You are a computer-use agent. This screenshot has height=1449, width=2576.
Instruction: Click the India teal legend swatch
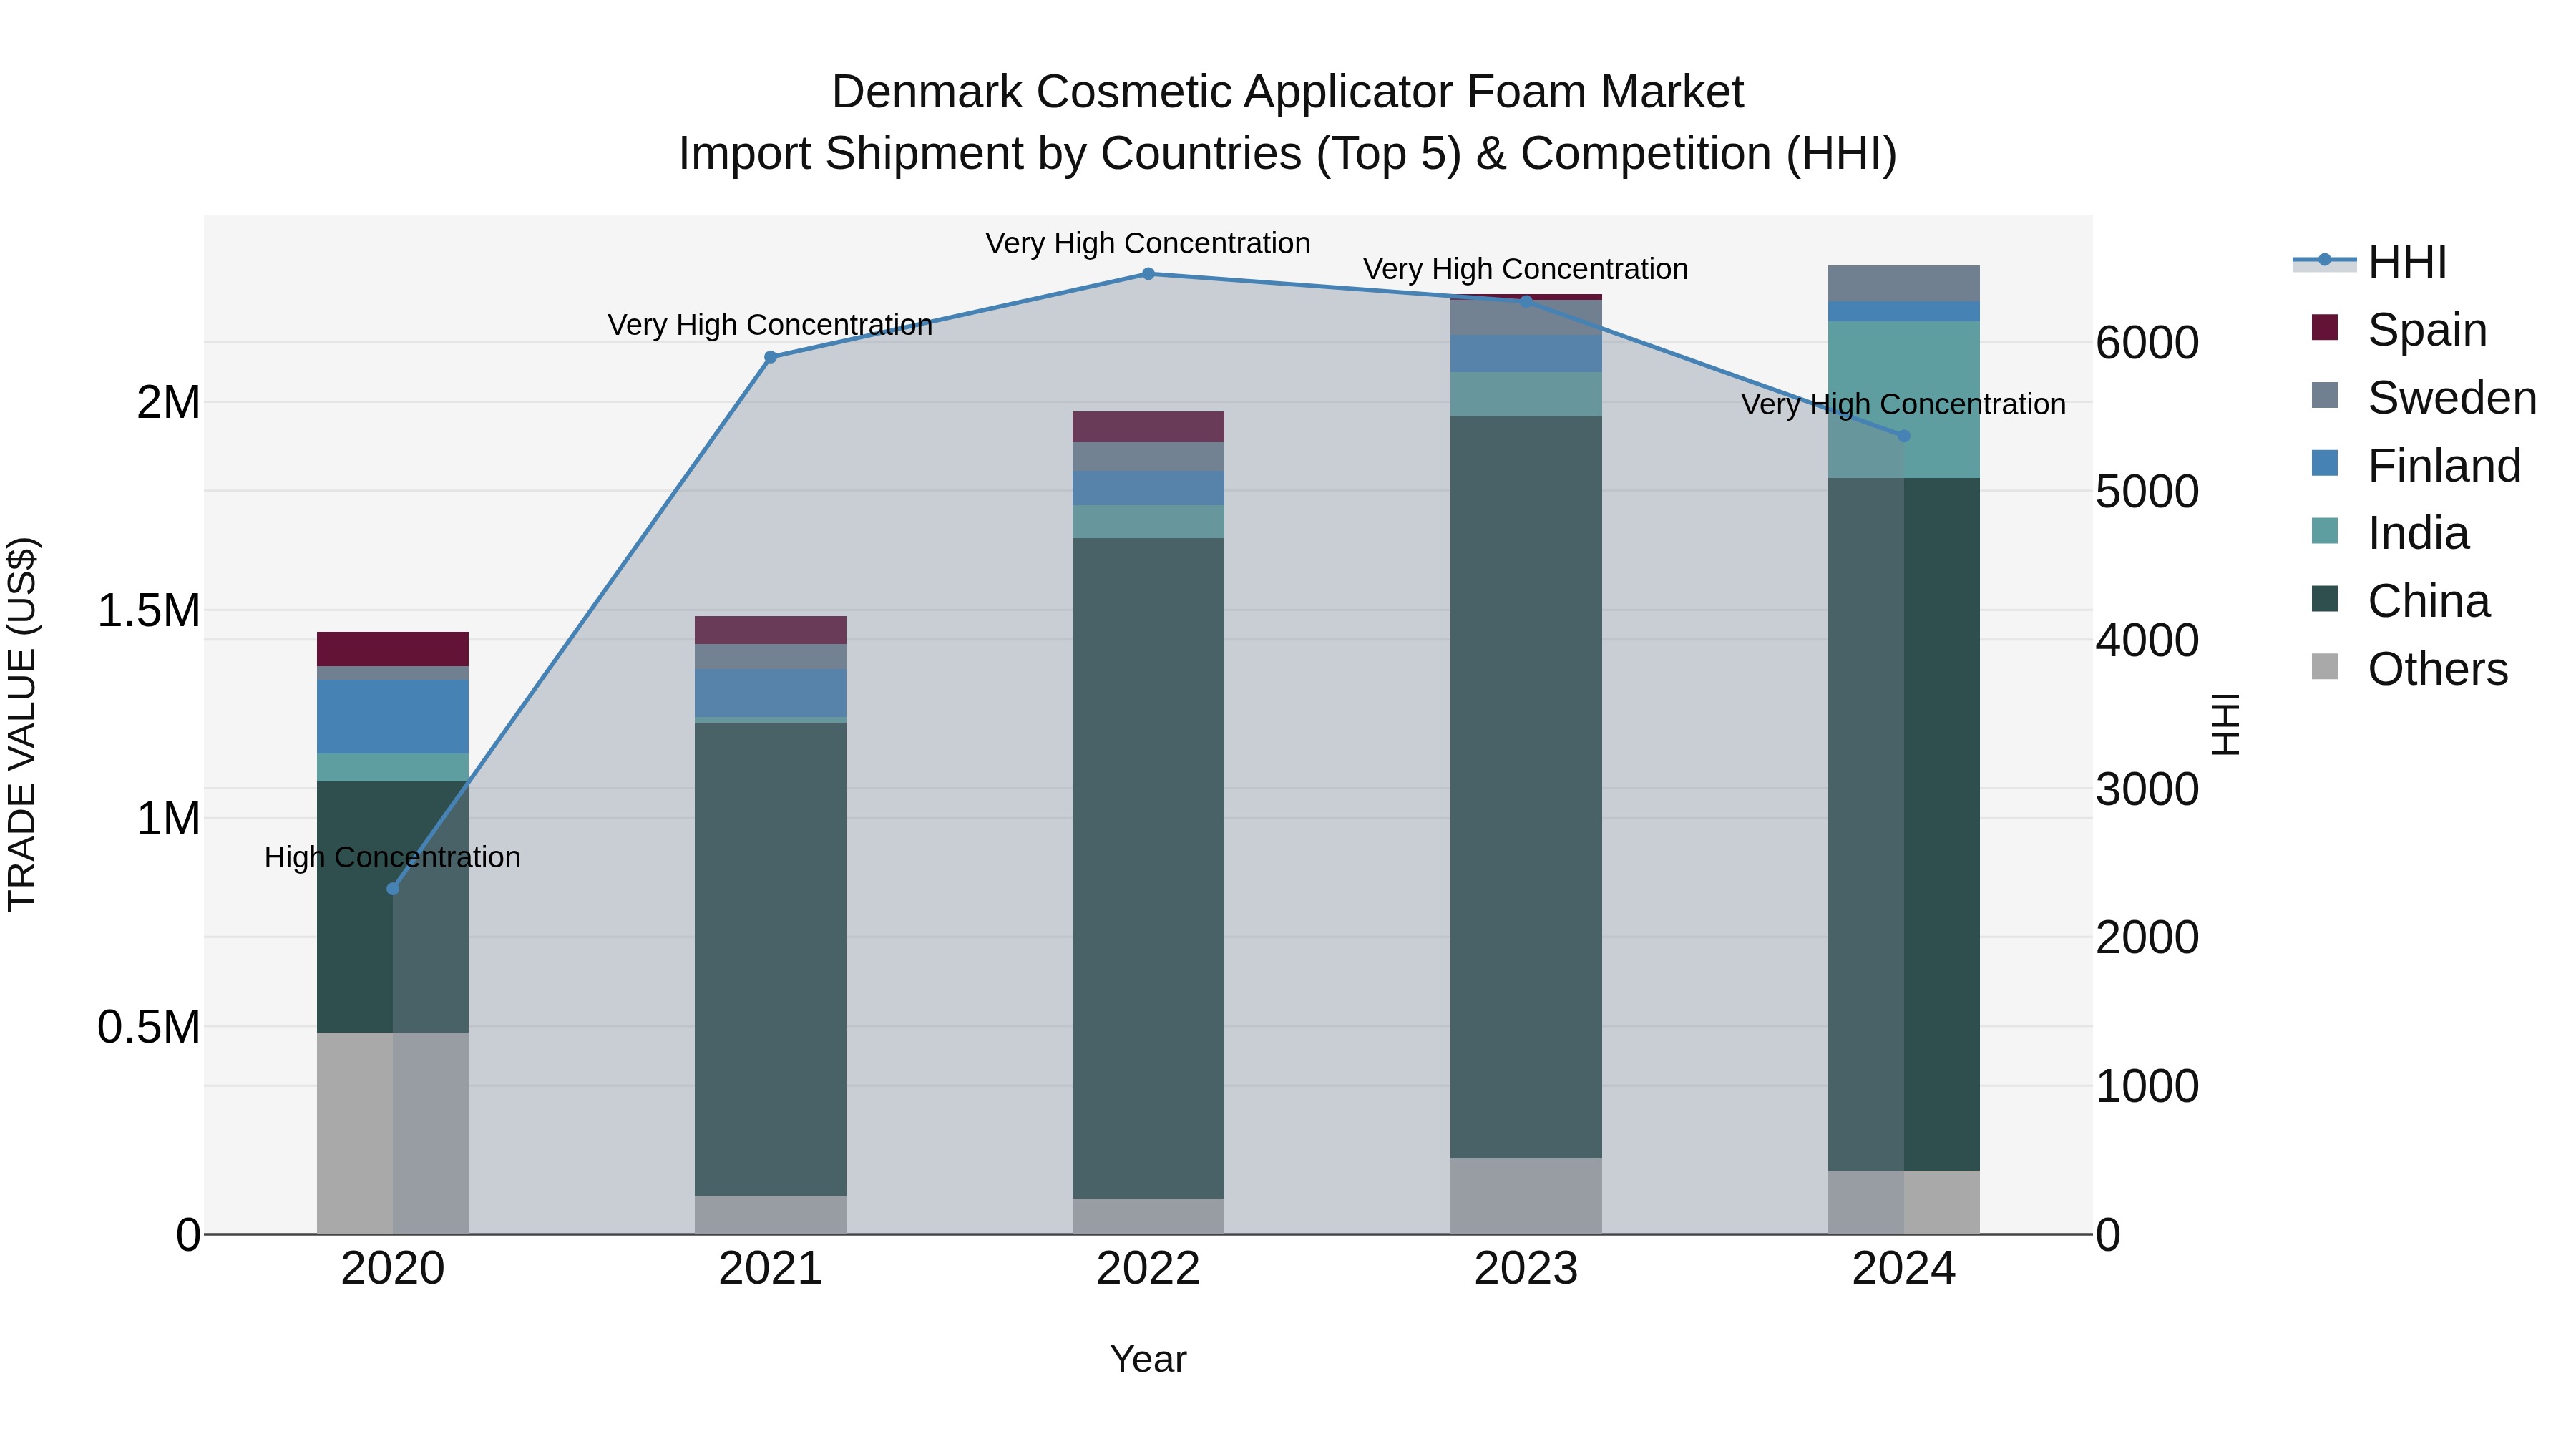pos(2325,531)
